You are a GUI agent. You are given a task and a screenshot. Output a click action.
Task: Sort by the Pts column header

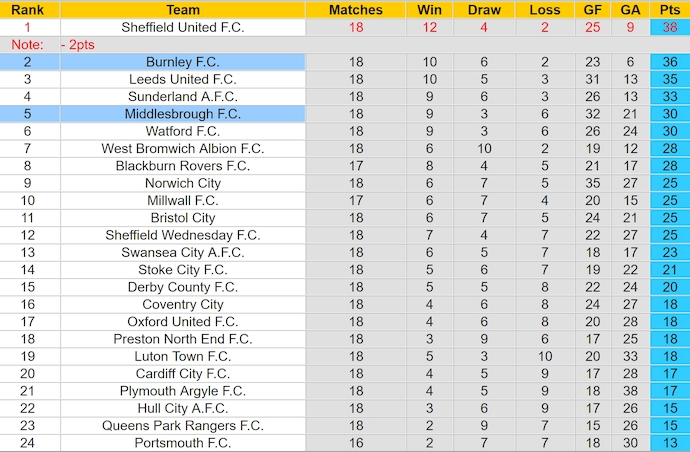670,10
